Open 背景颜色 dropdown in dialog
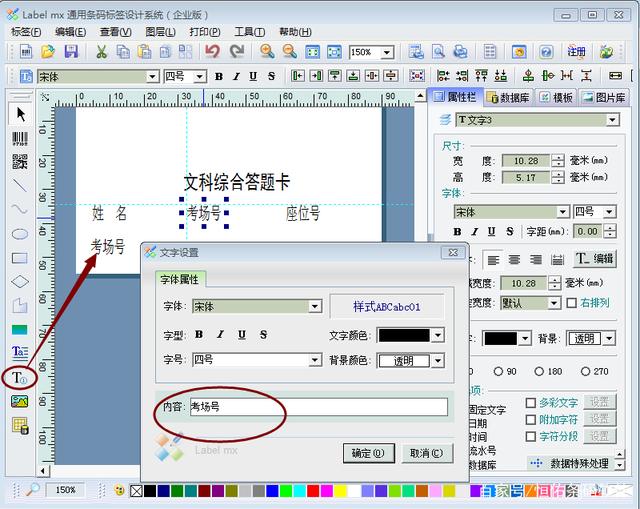 438,361
